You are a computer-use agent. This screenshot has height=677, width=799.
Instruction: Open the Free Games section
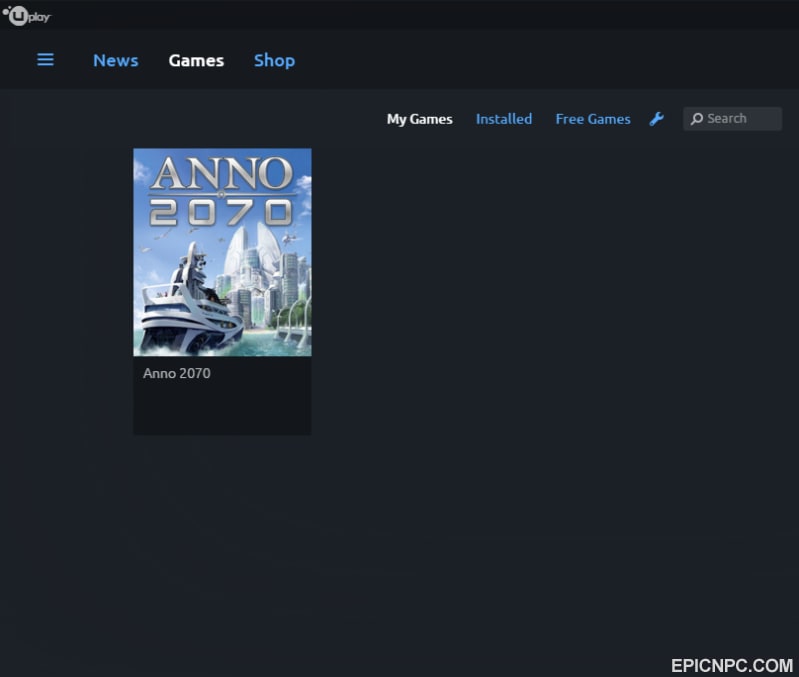point(593,119)
